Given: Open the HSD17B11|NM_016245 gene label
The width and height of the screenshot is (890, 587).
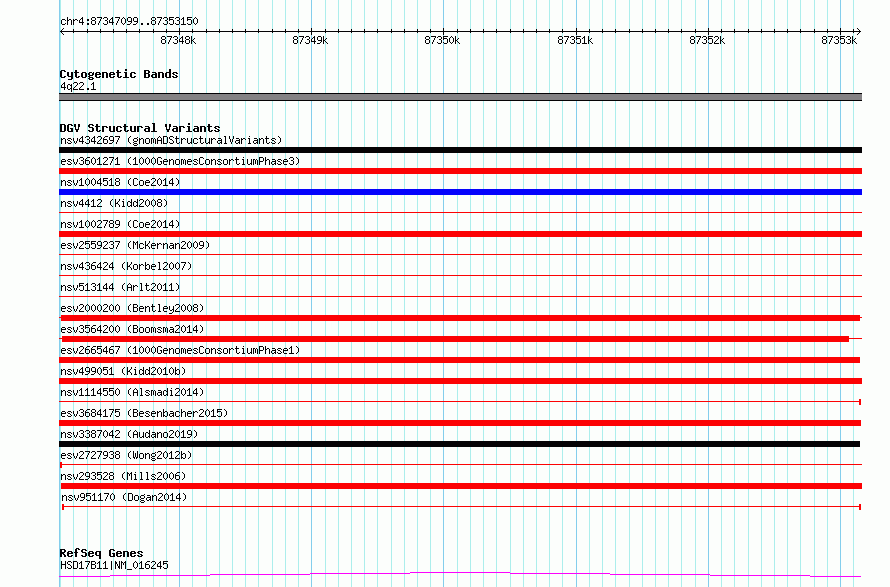Looking at the screenshot, I should point(114,565).
